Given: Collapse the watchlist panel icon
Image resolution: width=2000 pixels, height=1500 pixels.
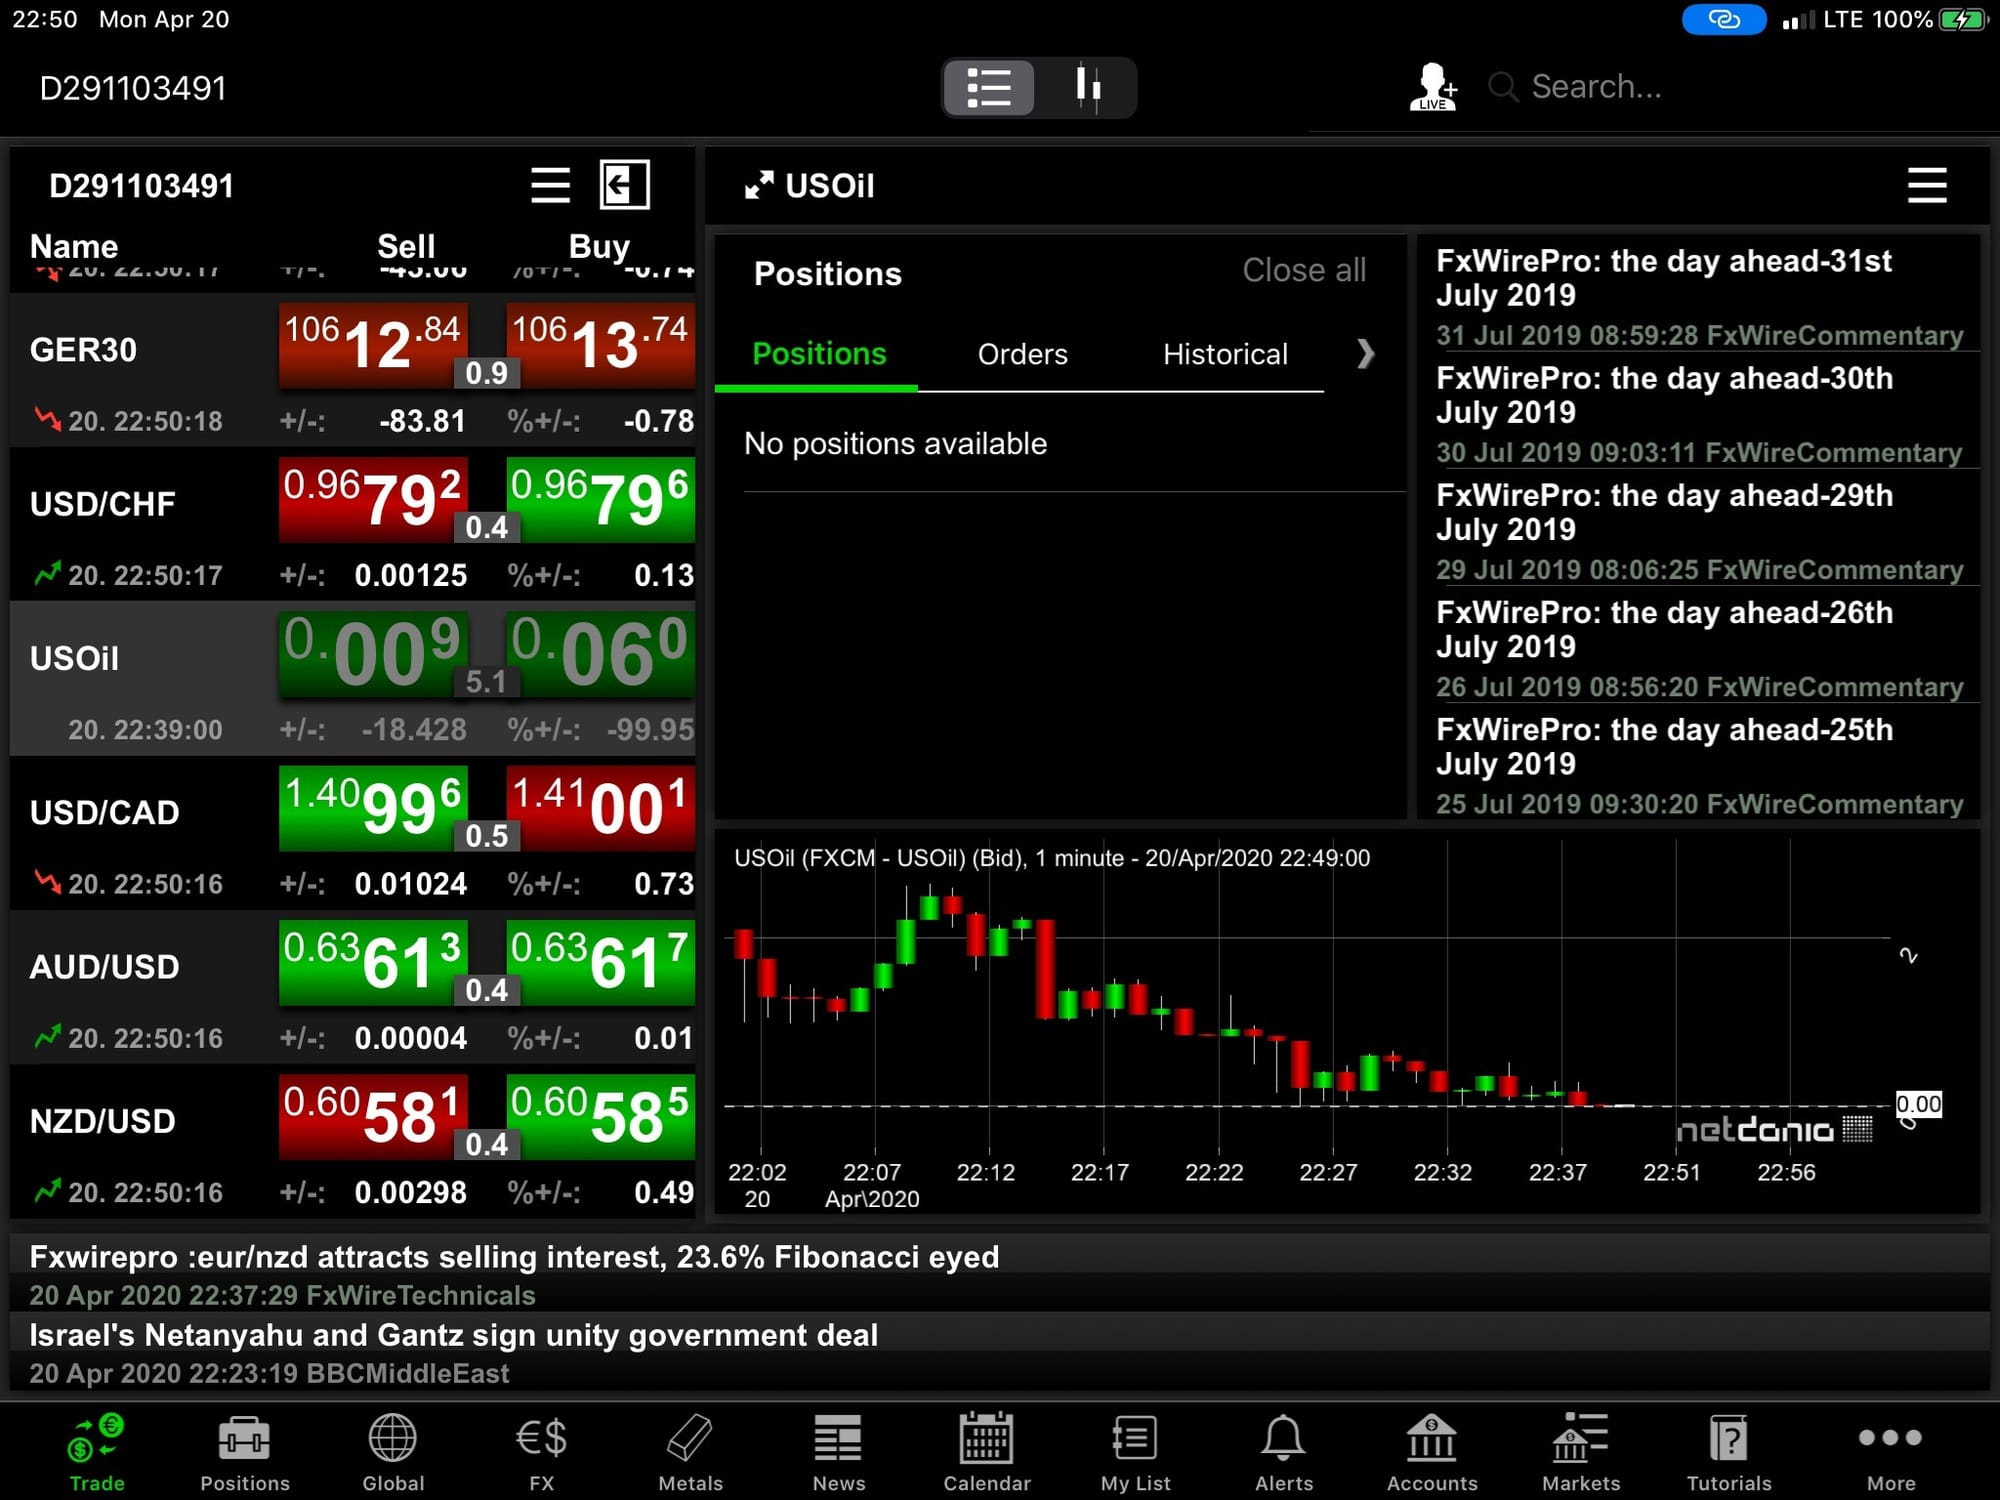Looking at the screenshot, I should [x=624, y=185].
